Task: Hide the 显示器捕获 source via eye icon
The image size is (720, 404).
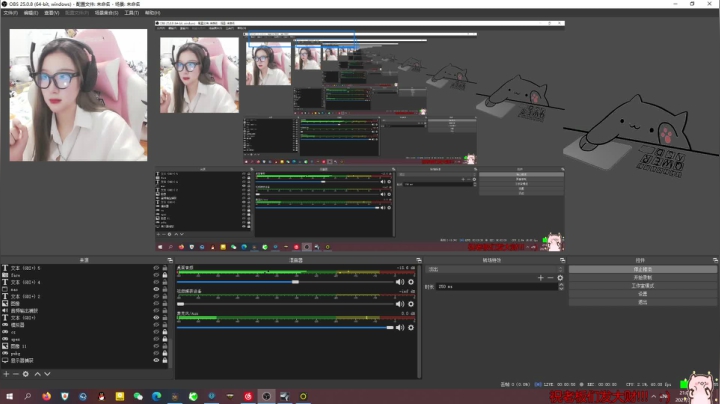Action: point(156,360)
